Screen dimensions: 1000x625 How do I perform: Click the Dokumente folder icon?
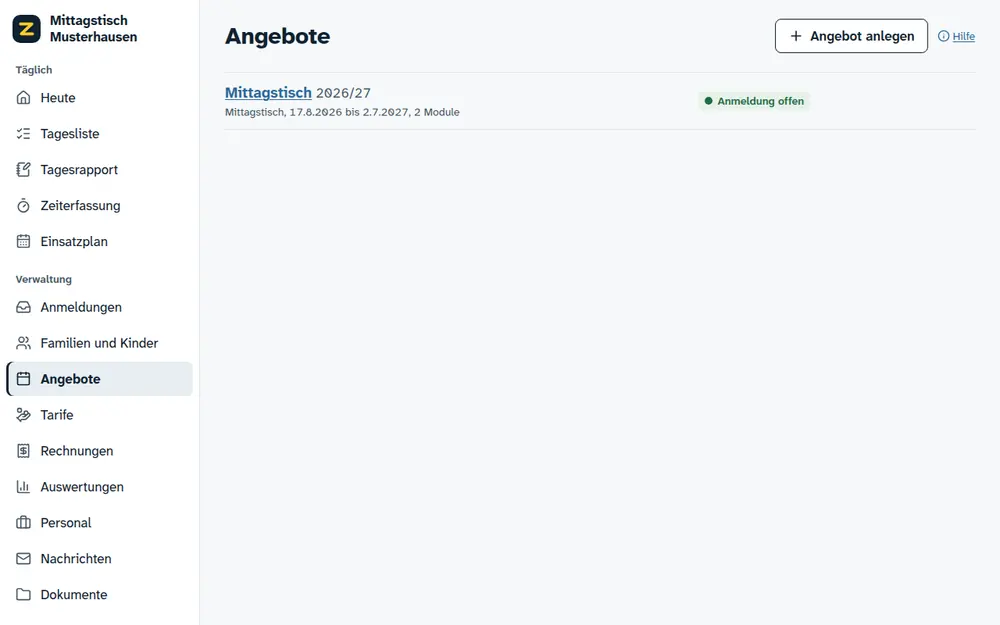[24, 594]
